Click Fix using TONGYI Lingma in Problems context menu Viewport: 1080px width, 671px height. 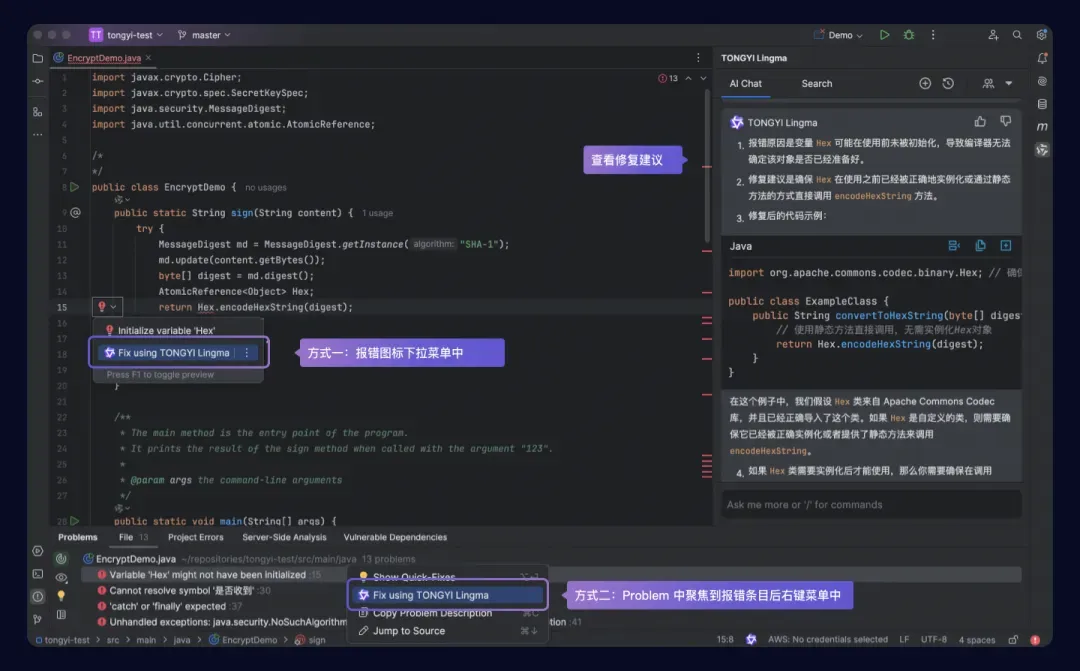(x=448, y=595)
